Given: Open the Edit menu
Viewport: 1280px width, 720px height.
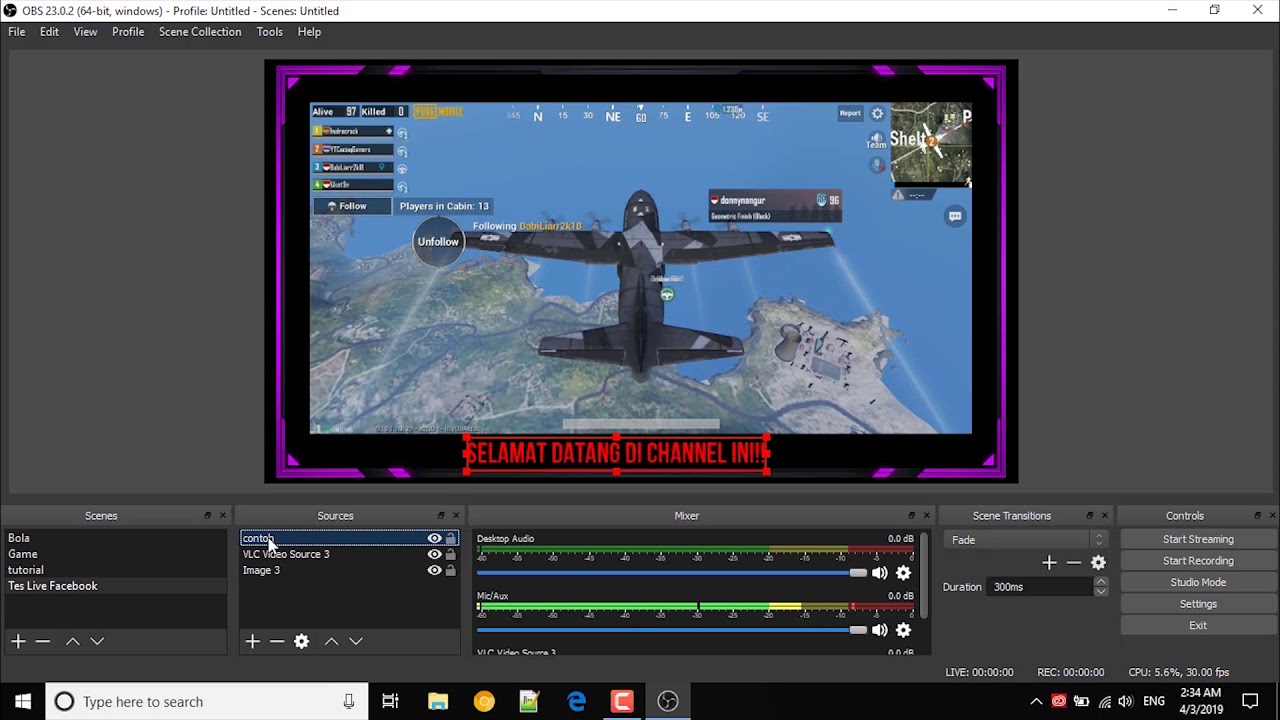Looking at the screenshot, I should point(49,32).
